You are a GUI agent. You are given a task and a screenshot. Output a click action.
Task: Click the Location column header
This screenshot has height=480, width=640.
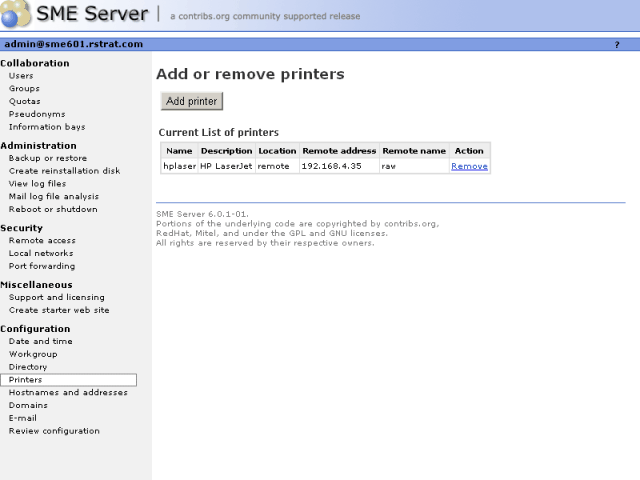pos(278,151)
